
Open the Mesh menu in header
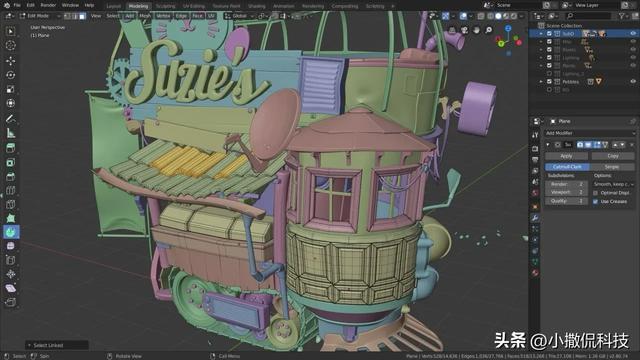coord(145,16)
